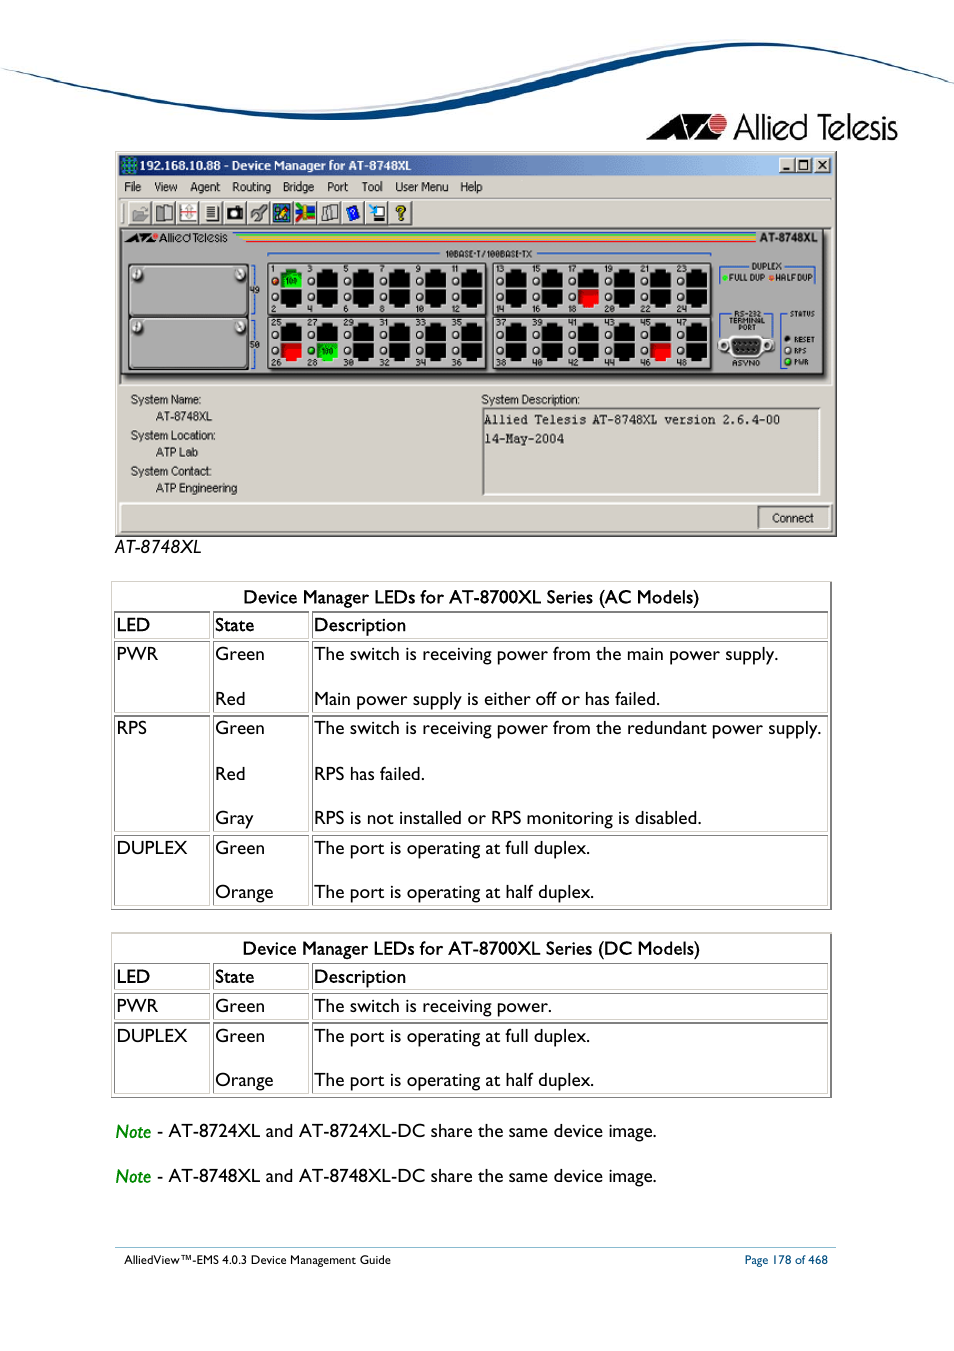Open the Help menu

pos(471,187)
